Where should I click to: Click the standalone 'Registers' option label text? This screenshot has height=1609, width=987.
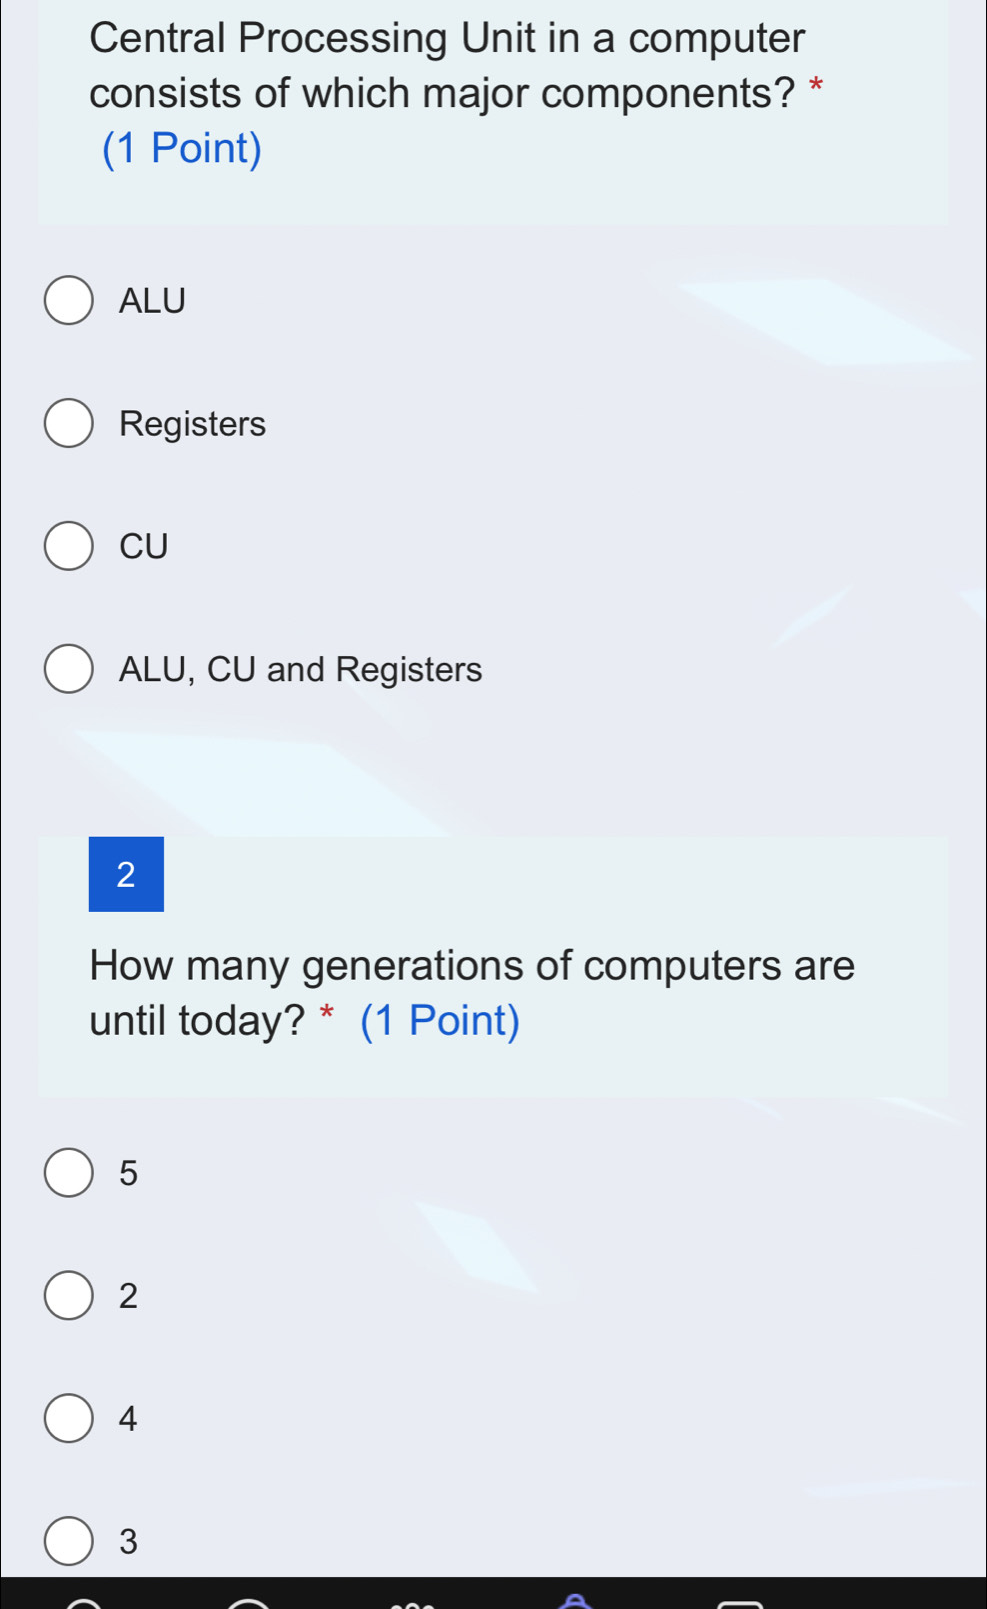[193, 424]
